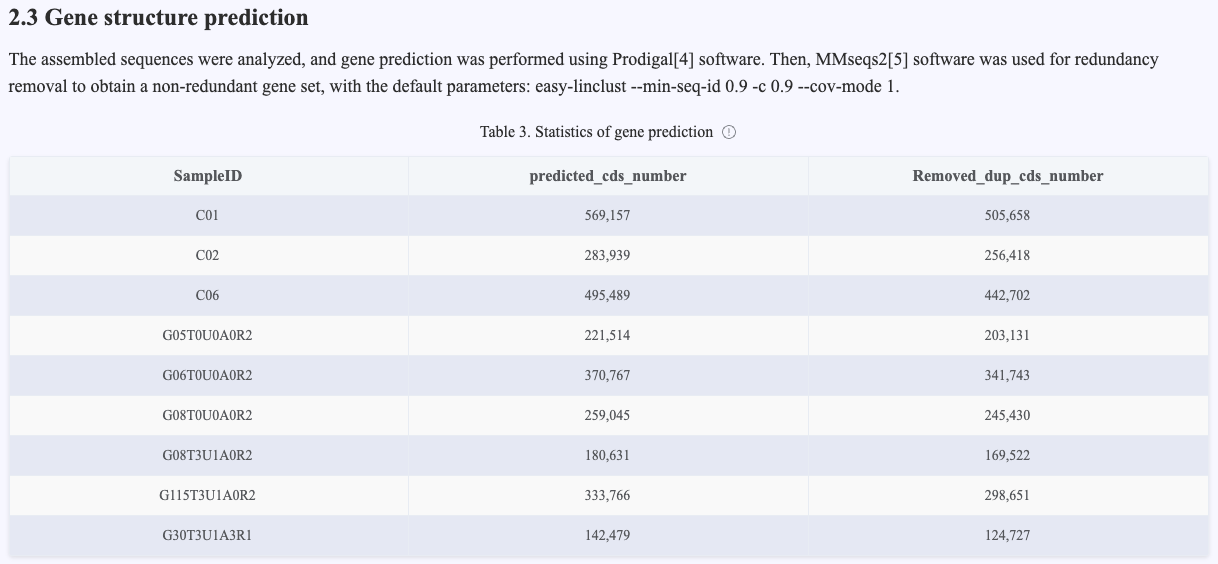Select the C01 sample row cell
Screen dimensions: 1218x564
[x=208, y=215]
